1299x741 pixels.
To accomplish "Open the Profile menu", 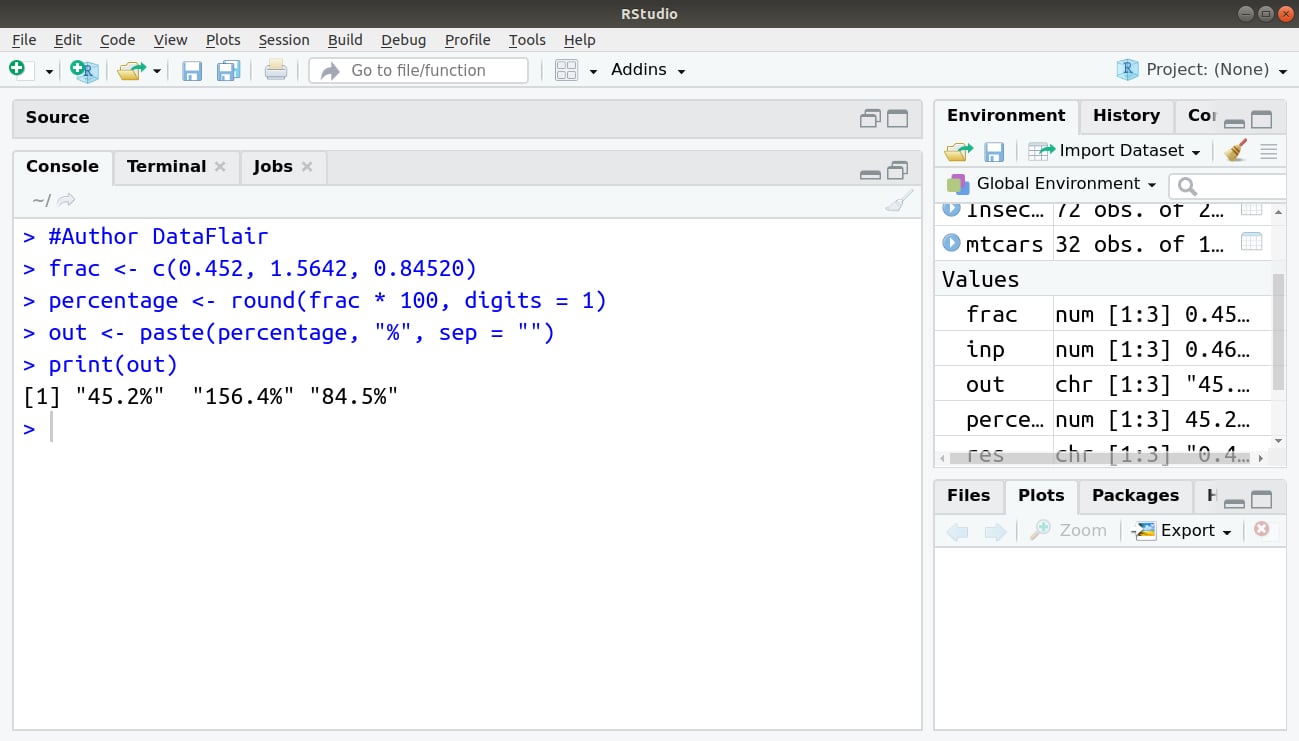I will coord(467,40).
